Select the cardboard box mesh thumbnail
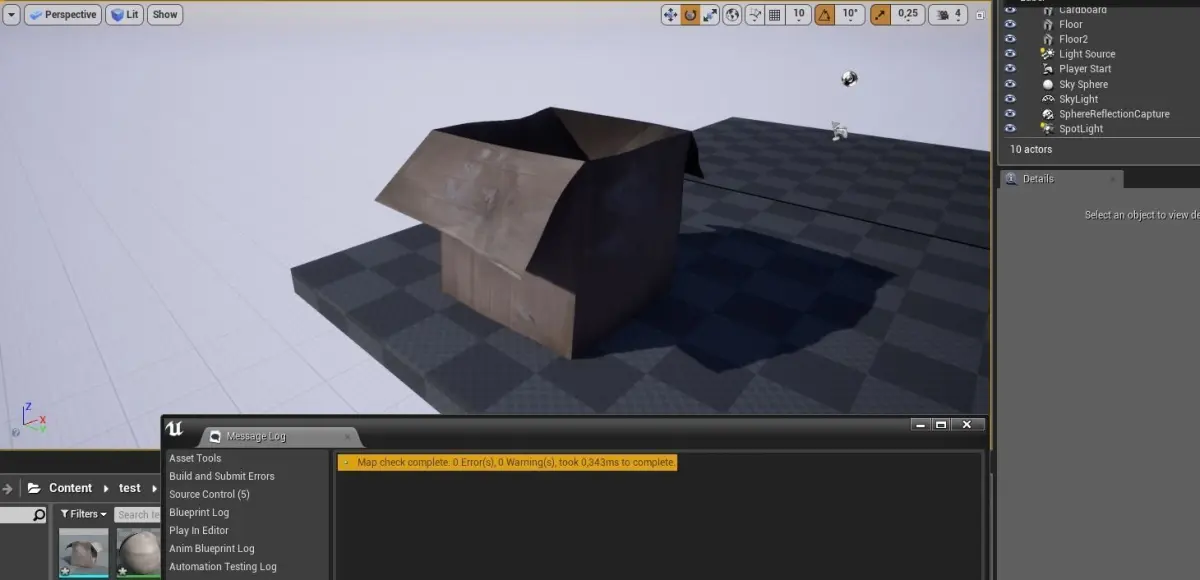 coord(84,553)
